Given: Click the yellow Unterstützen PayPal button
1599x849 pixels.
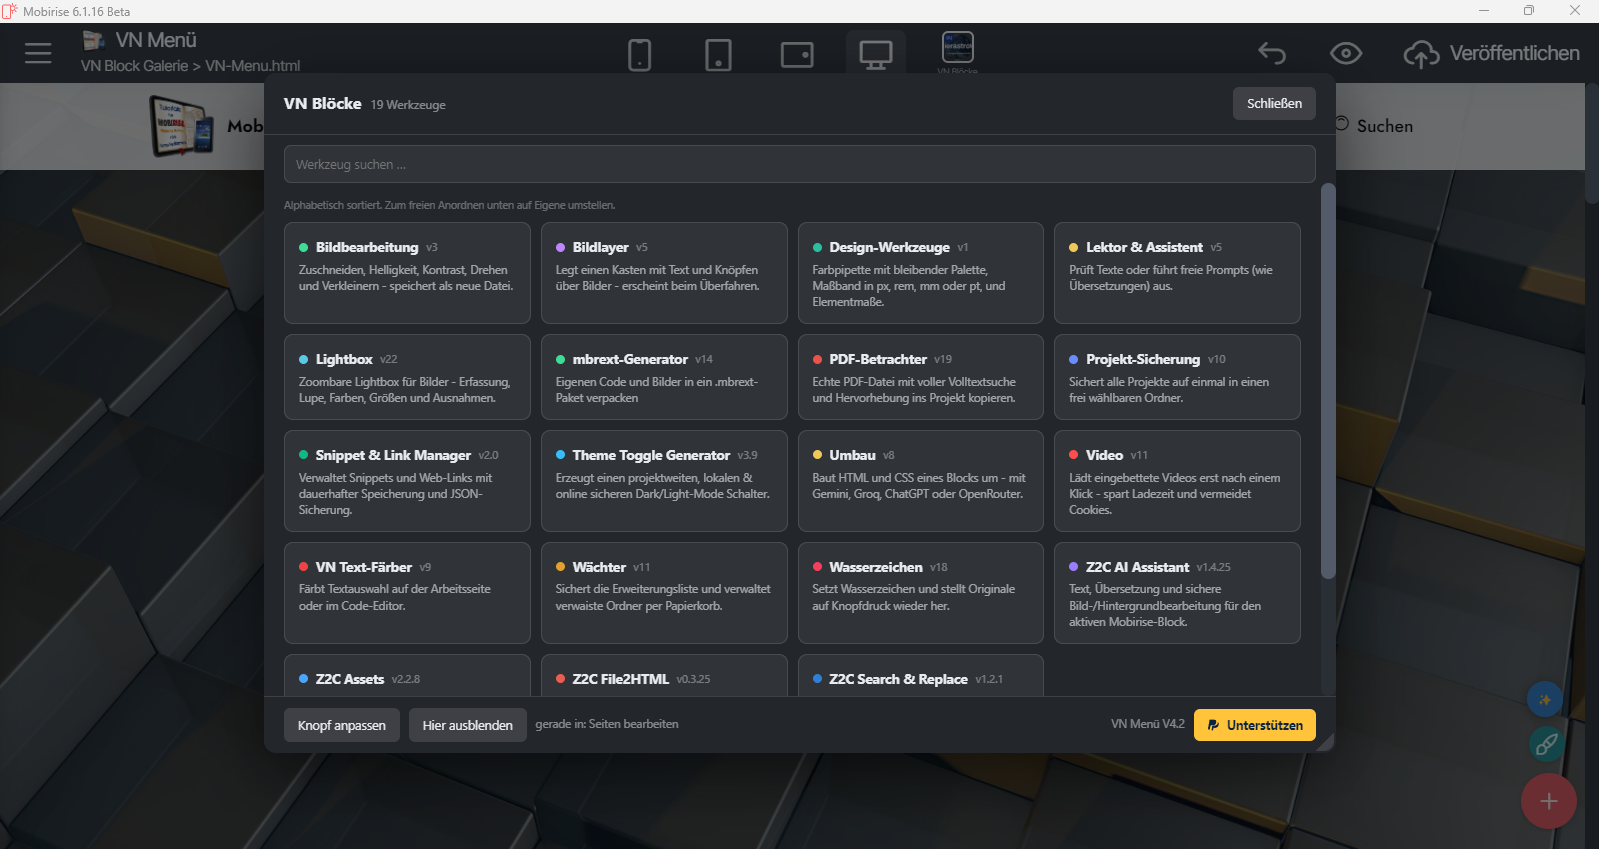Looking at the screenshot, I should click(1254, 725).
